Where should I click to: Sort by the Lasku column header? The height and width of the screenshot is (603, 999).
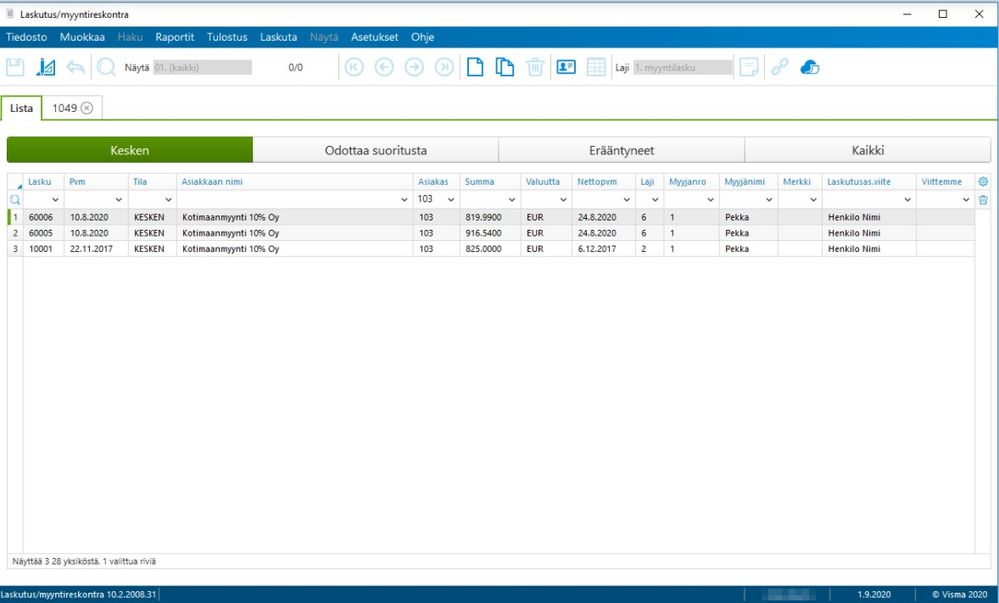pos(43,182)
